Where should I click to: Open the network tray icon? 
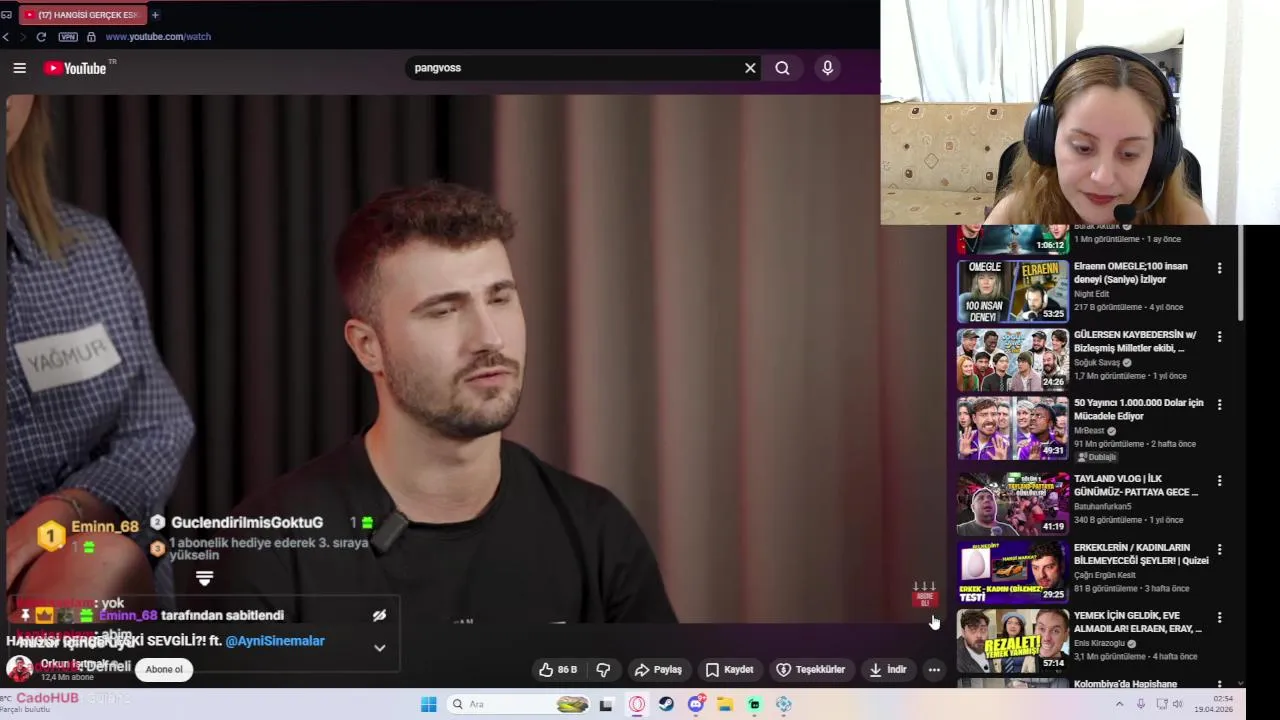pyautogui.click(x=1161, y=704)
